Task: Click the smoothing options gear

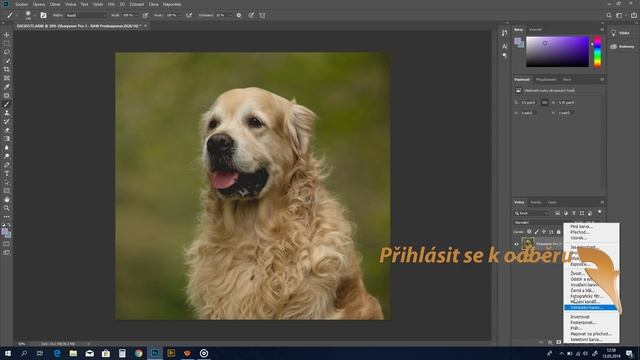Action: [x=239, y=15]
